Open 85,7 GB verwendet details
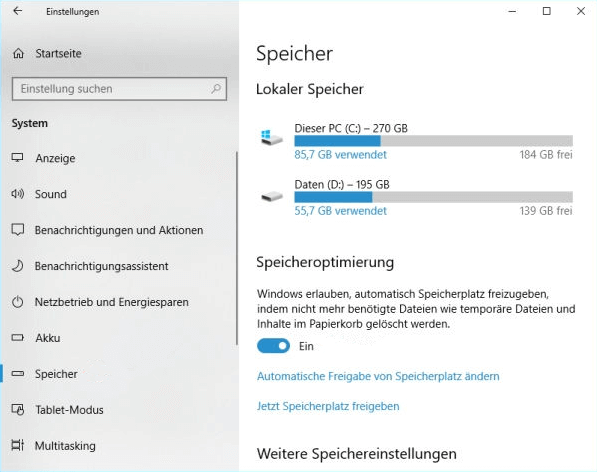The height and width of the screenshot is (472, 597). click(340, 155)
